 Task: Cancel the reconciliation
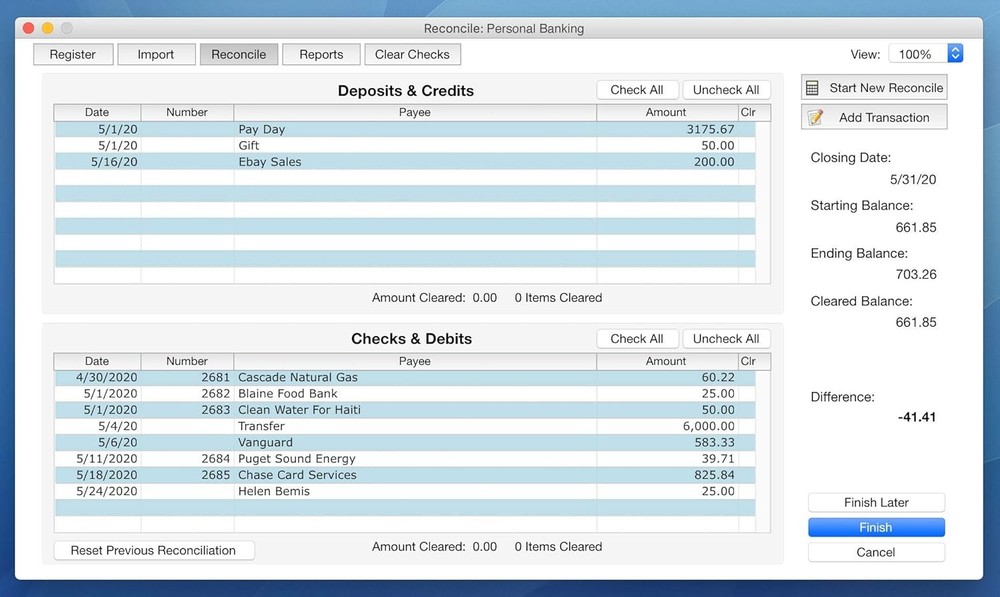[876, 551]
